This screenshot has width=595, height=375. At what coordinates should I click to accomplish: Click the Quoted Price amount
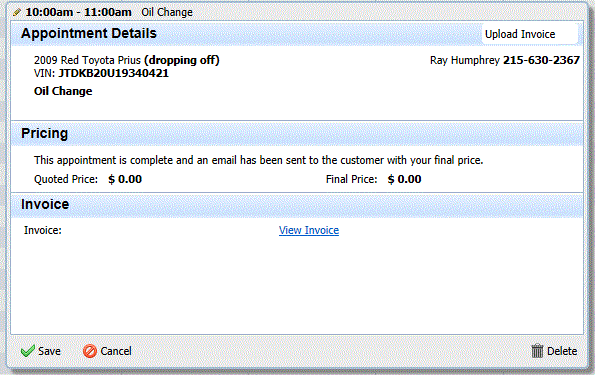pyautogui.click(x=125, y=179)
